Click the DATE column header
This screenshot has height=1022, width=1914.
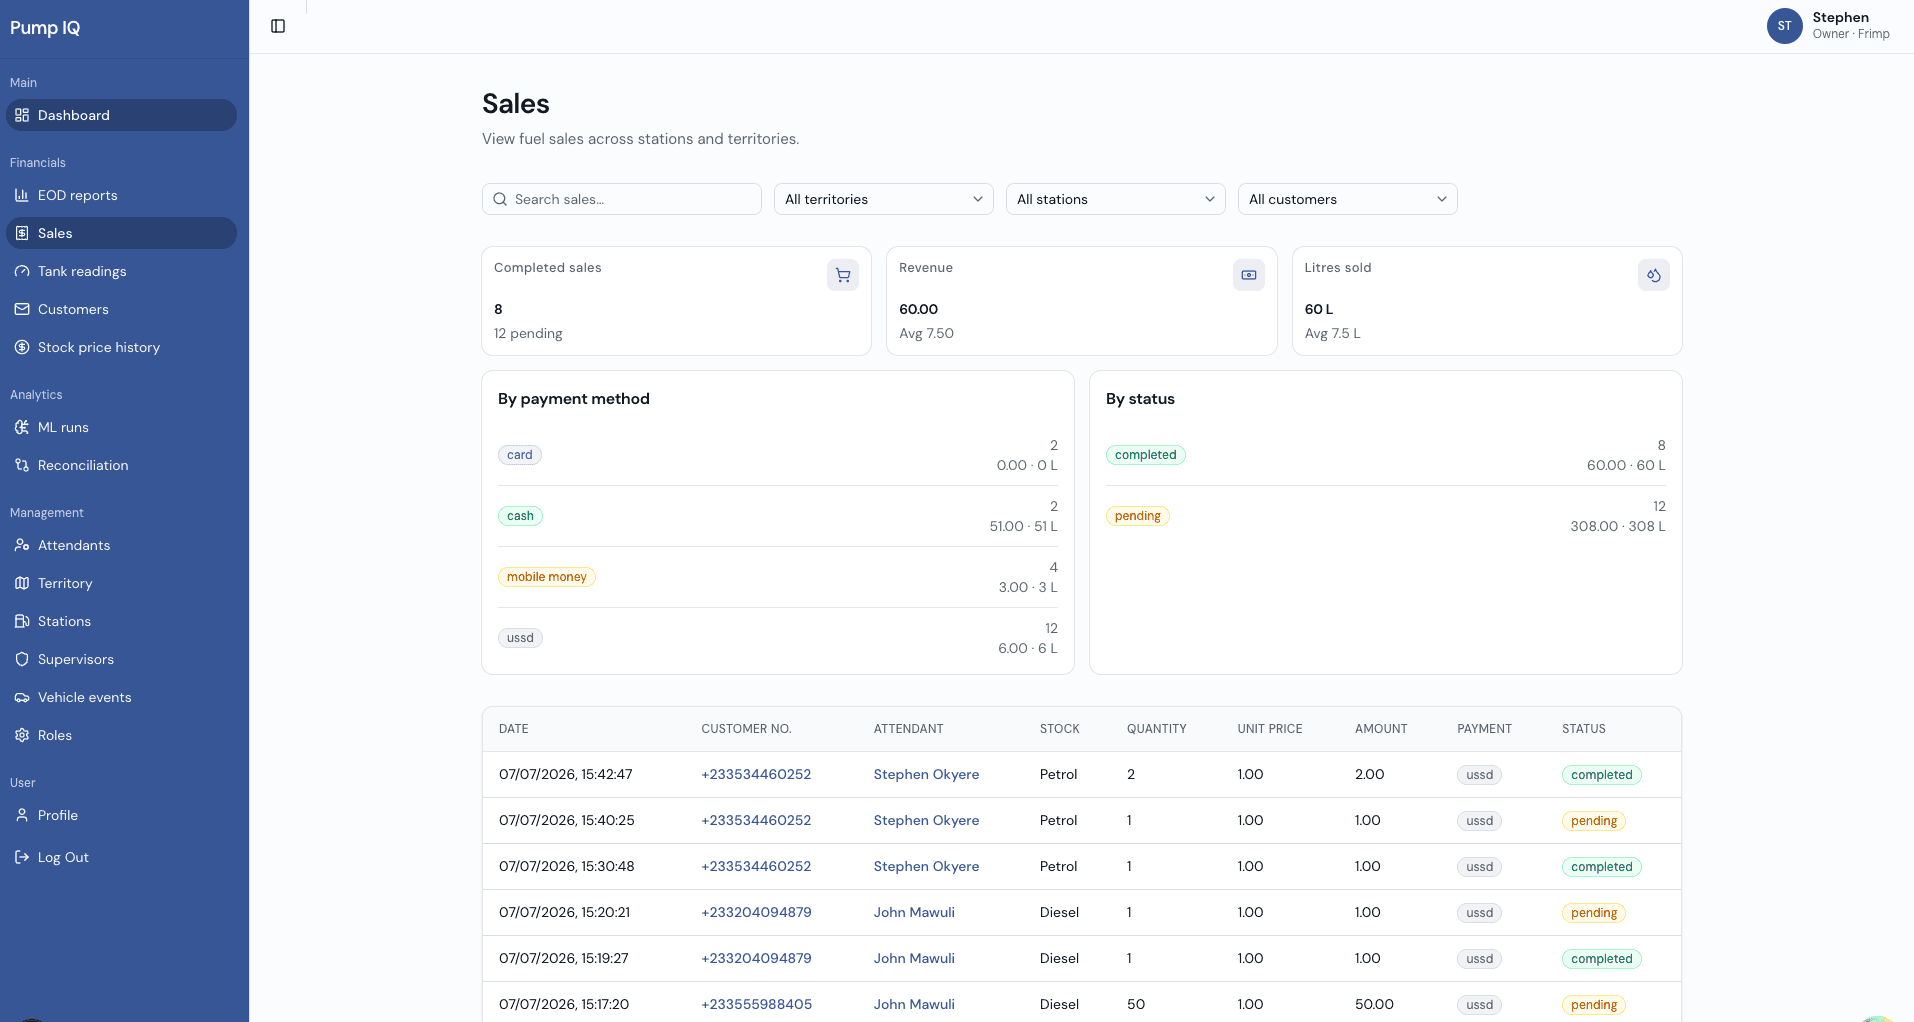514,729
